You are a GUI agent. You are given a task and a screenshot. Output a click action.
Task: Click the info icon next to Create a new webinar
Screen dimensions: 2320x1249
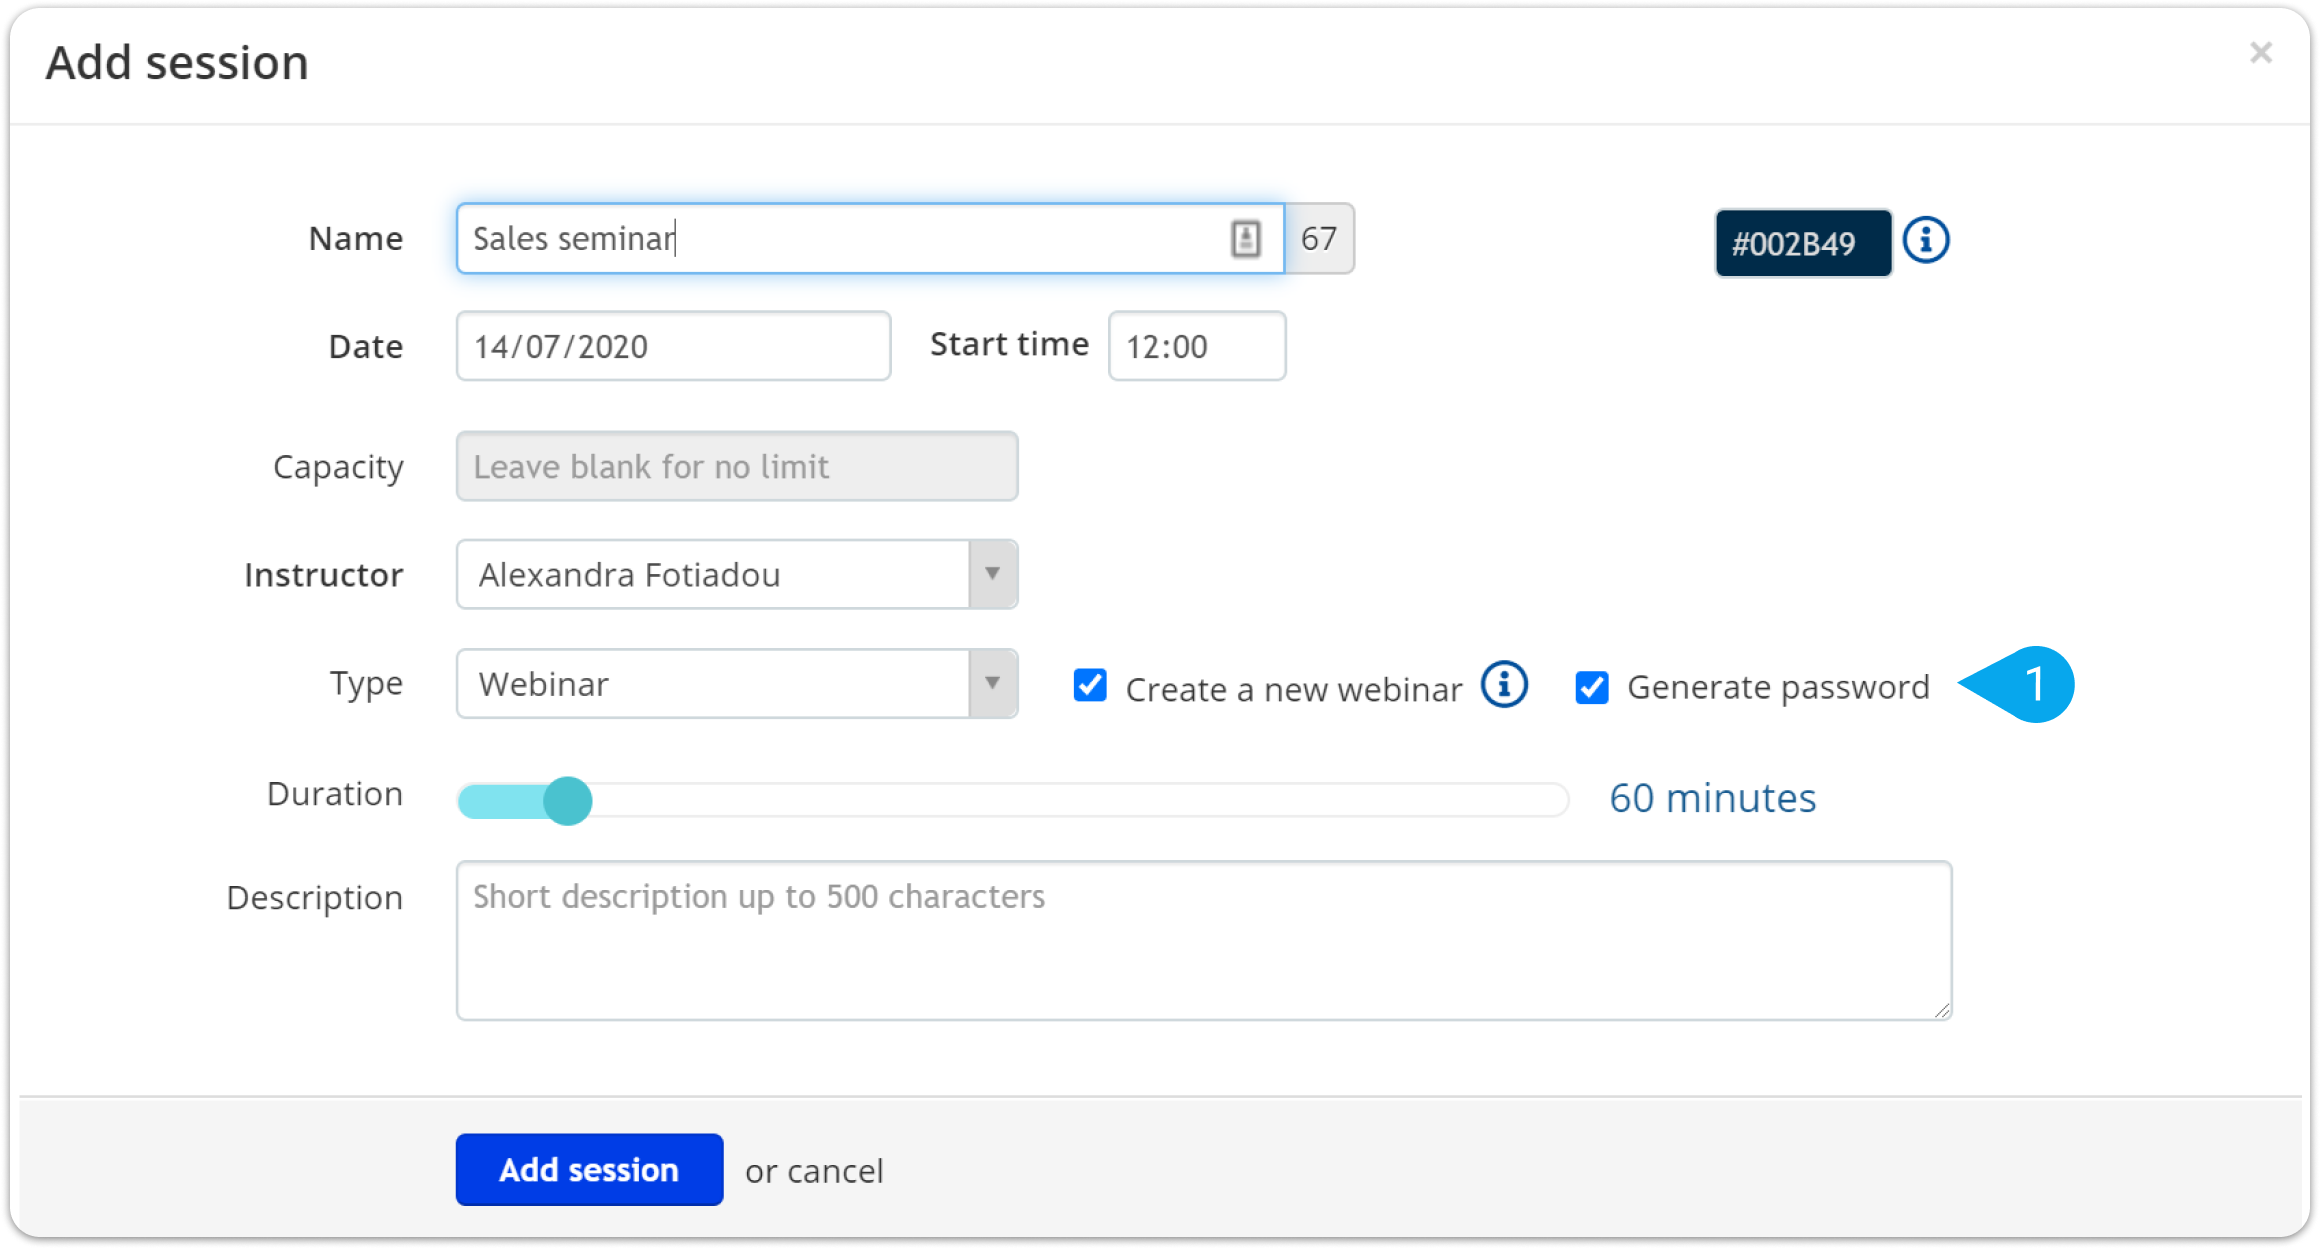click(1504, 685)
